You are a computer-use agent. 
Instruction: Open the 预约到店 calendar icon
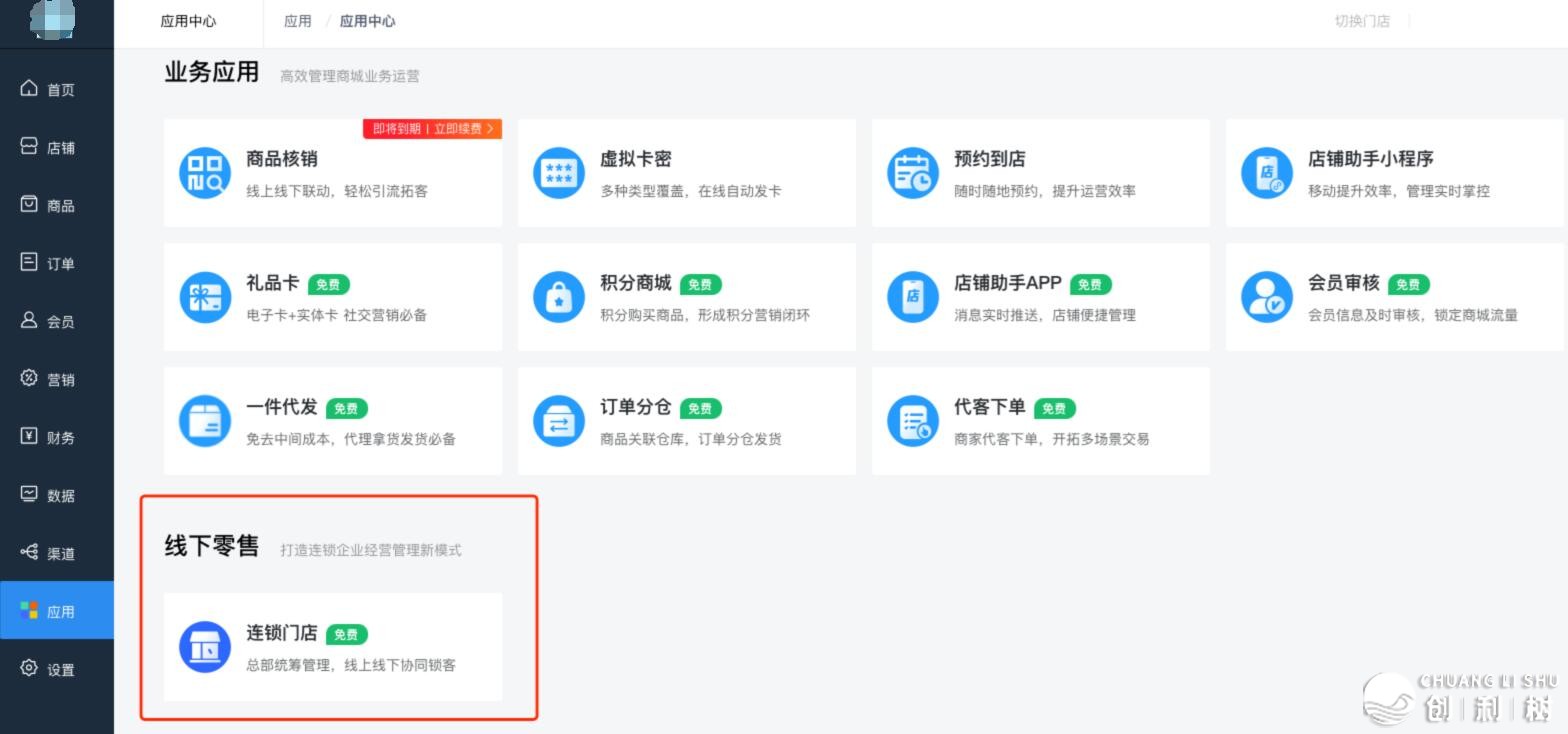pos(913,172)
